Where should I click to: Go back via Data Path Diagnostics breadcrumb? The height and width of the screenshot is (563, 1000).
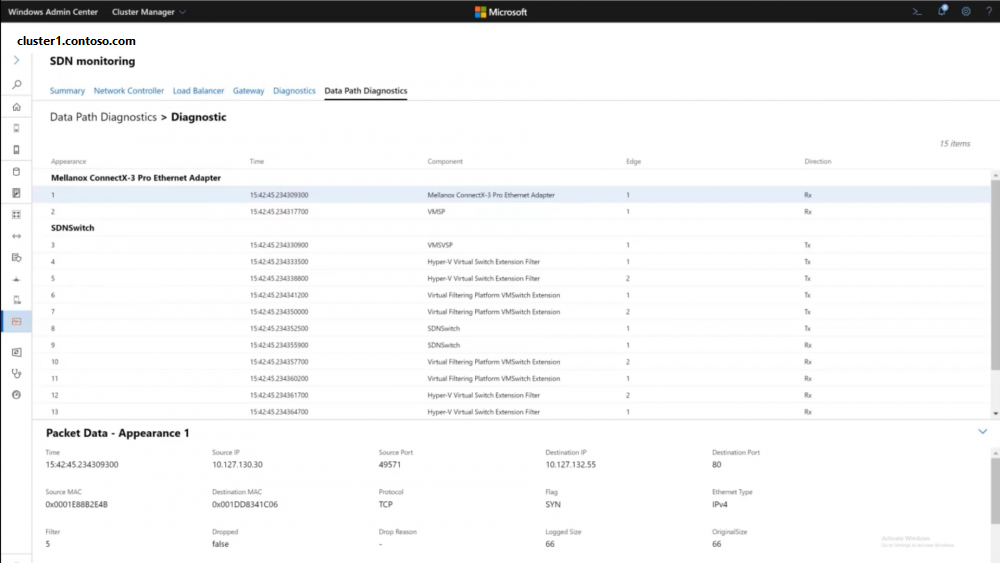coord(103,117)
